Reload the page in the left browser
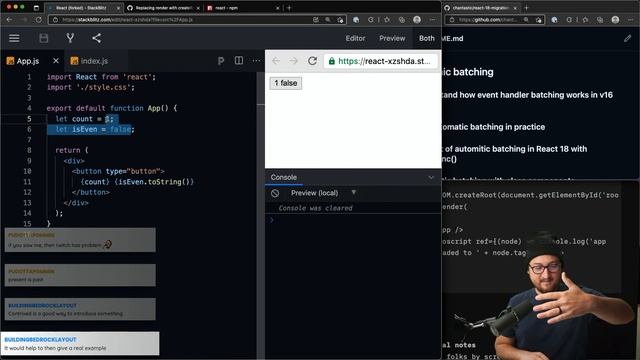Screen dimensions: 640x360 tap(38, 20)
